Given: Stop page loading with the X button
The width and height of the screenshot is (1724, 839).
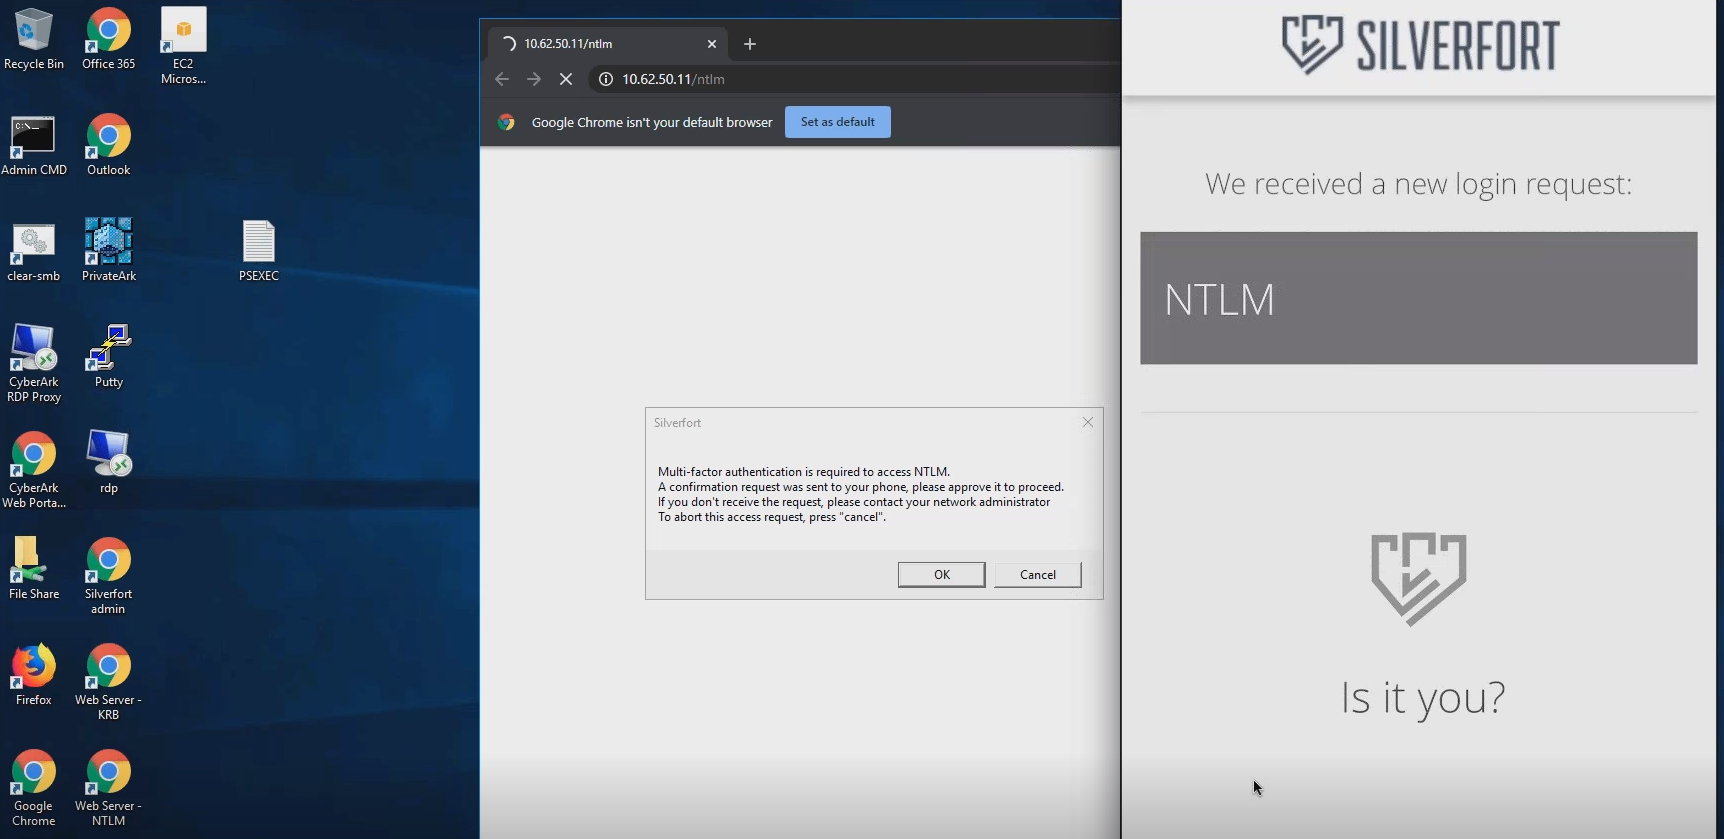Looking at the screenshot, I should click(566, 79).
